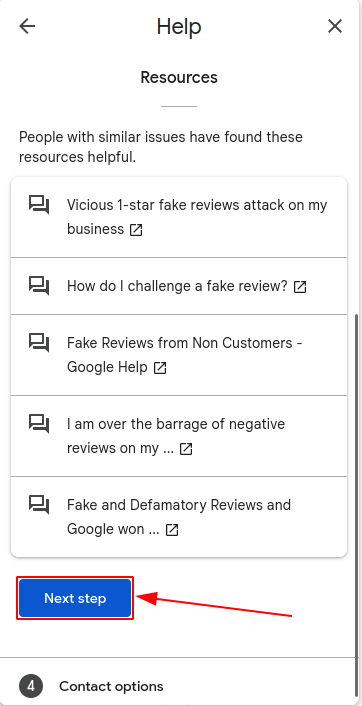Click chat icon beside Vicious 1-star fake reviews
The height and width of the screenshot is (706, 362).
point(39,205)
